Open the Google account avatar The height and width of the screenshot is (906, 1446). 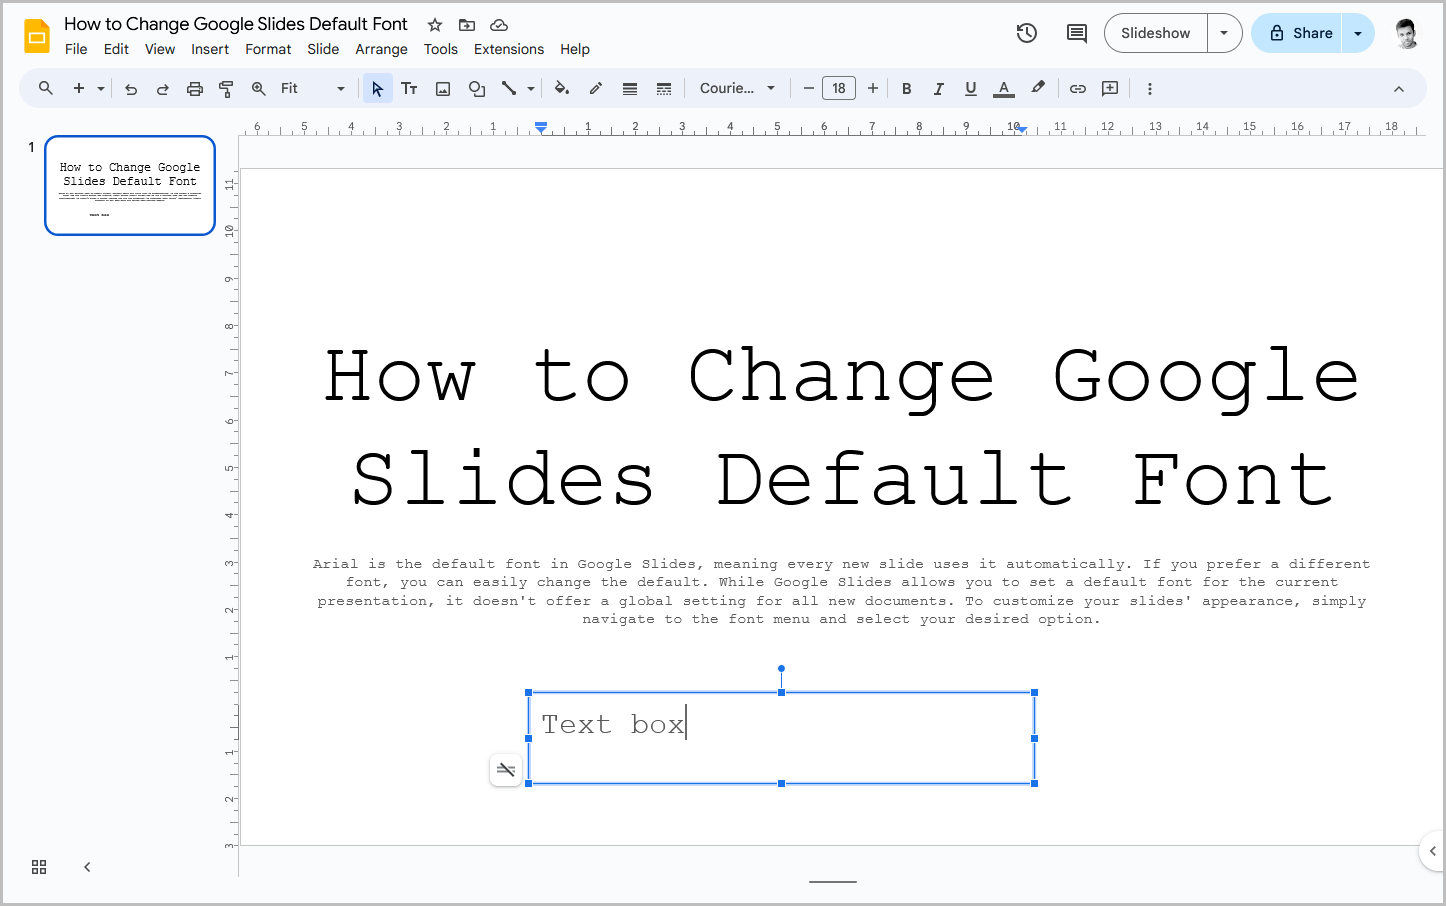(x=1407, y=33)
